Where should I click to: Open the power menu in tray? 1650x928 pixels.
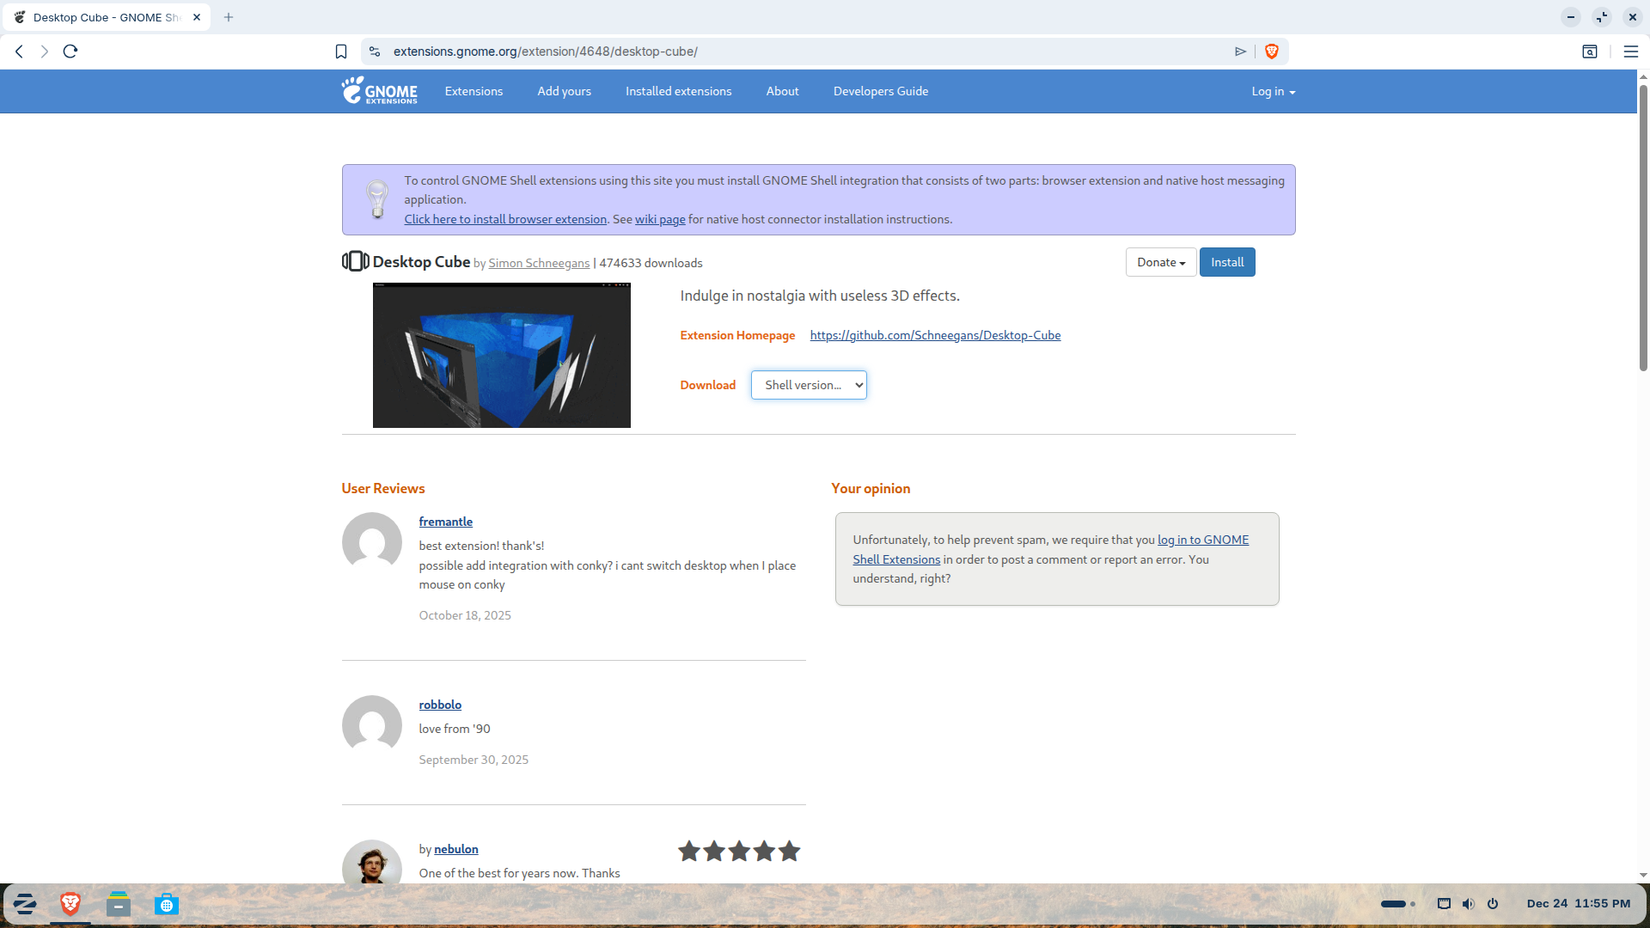pos(1493,904)
